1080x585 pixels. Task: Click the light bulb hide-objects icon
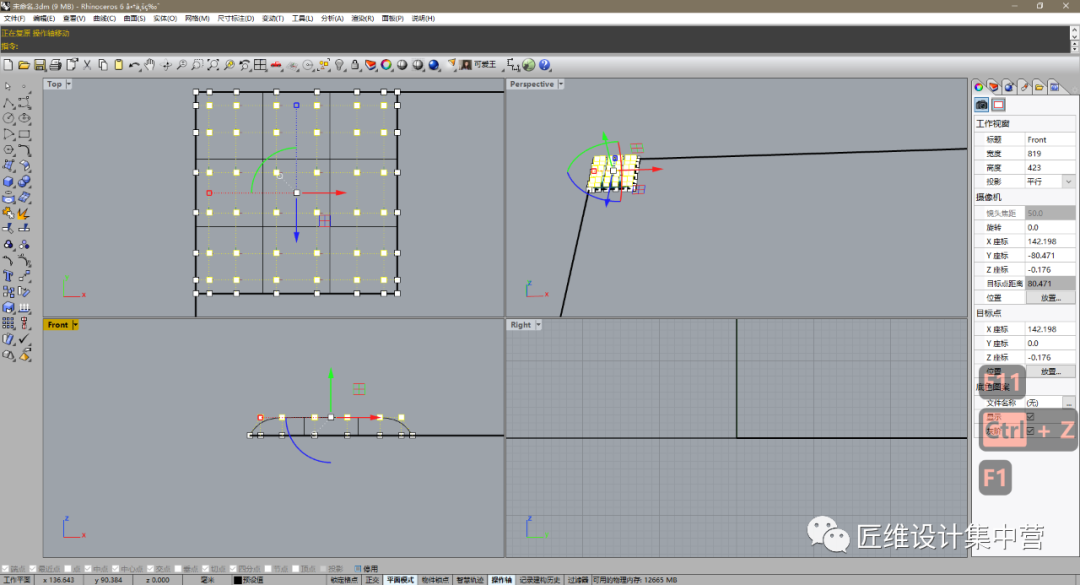click(340, 65)
